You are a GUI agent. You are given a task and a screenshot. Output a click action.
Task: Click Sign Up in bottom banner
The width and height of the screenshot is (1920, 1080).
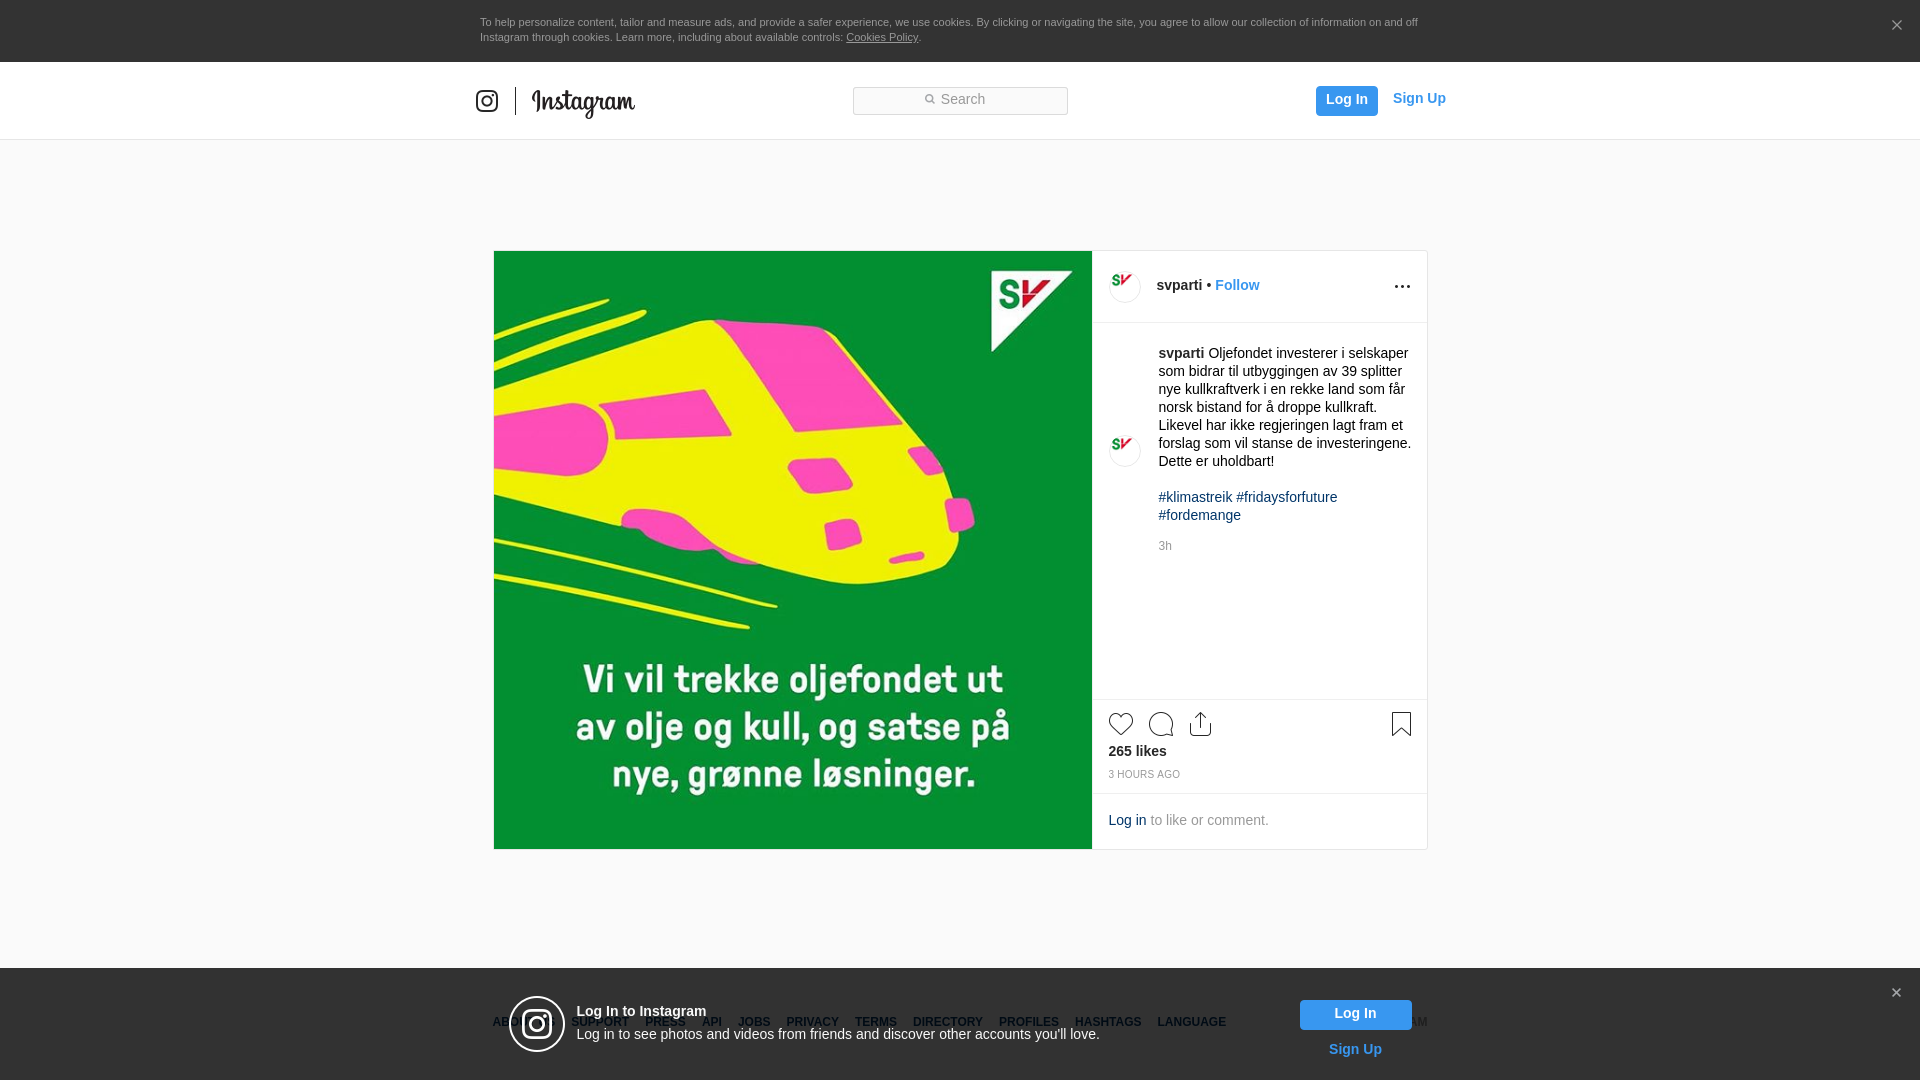[x=1355, y=1049]
